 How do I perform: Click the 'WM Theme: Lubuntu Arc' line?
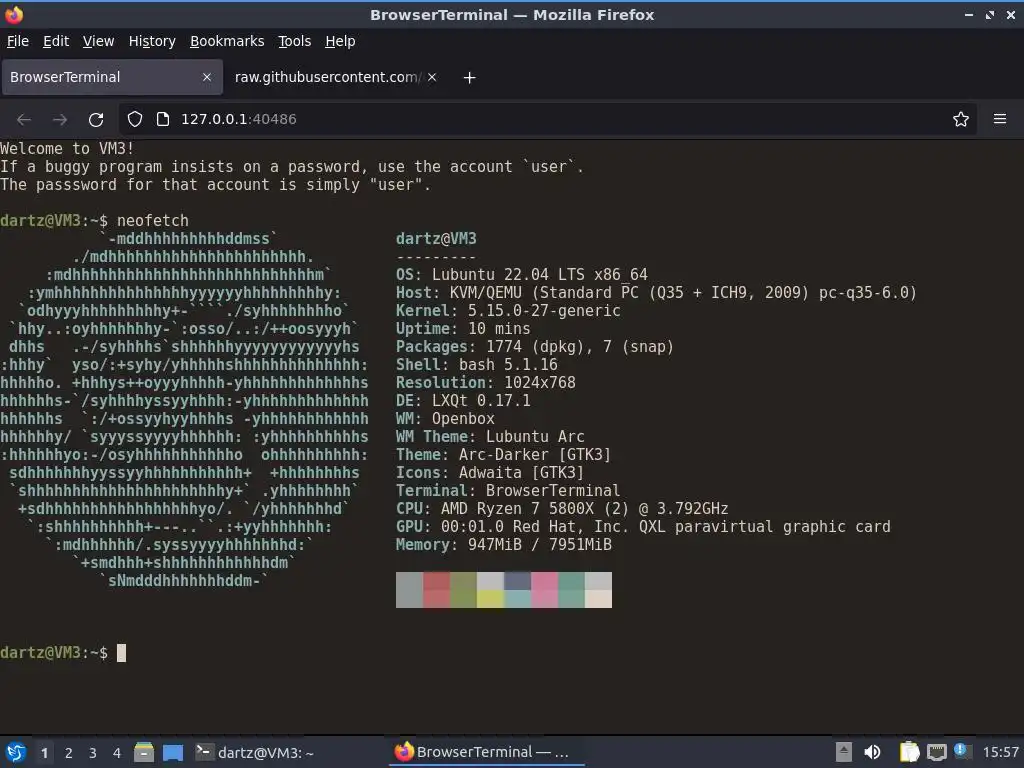[x=490, y=436]
